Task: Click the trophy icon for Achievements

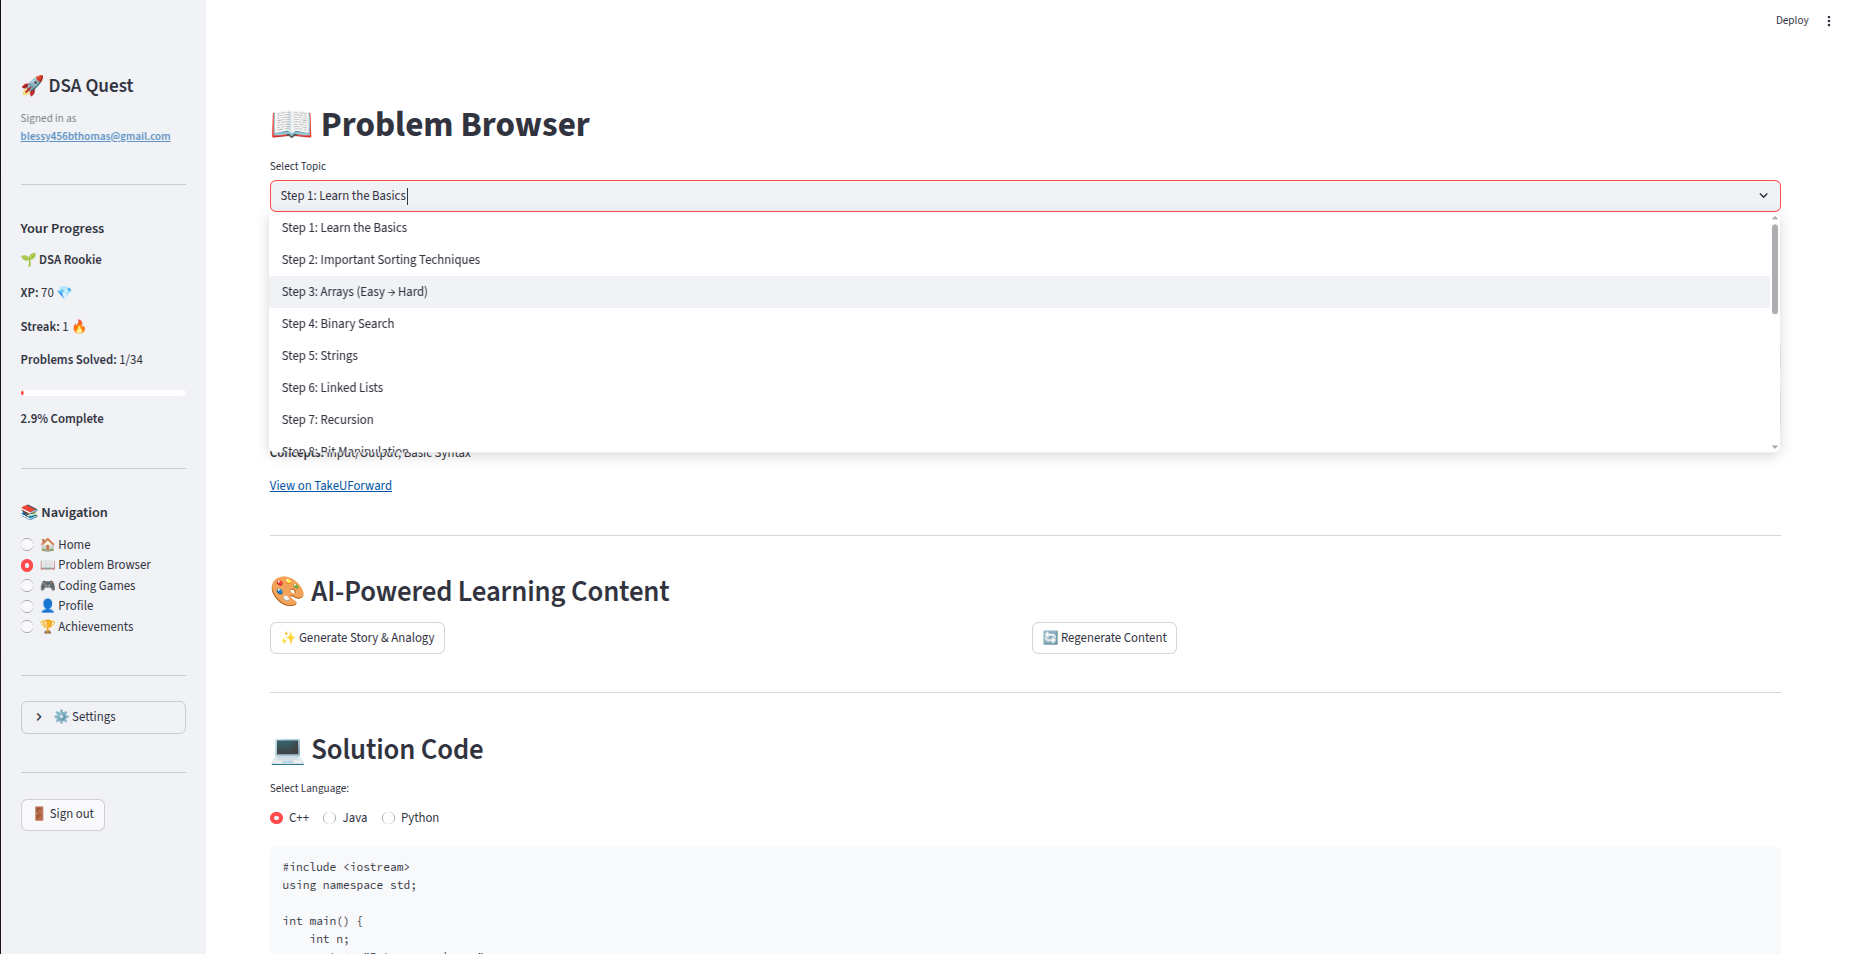Action: pyautogui.click(x=47, y=627)
